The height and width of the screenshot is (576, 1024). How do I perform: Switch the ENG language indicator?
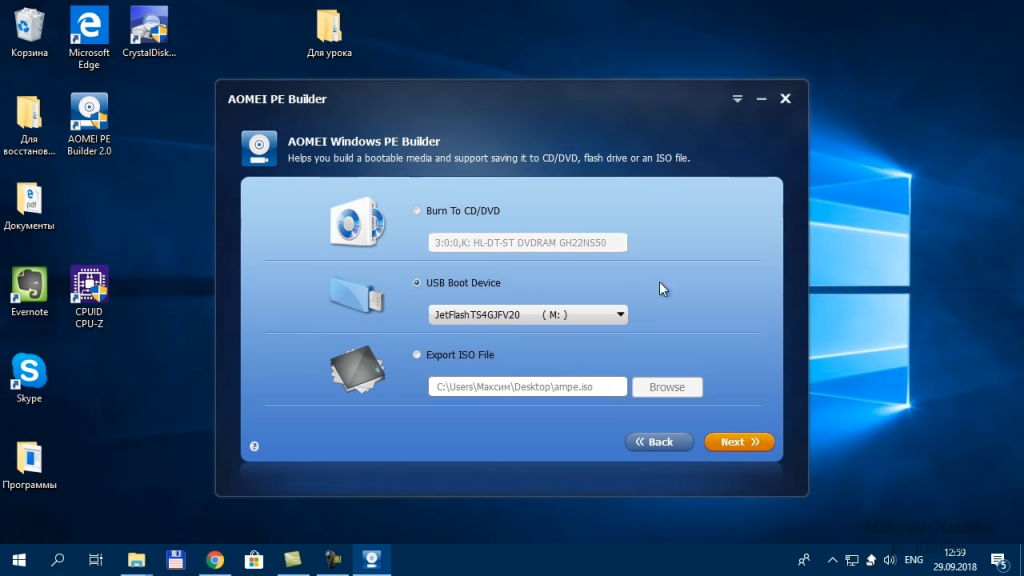pos(914,560)
